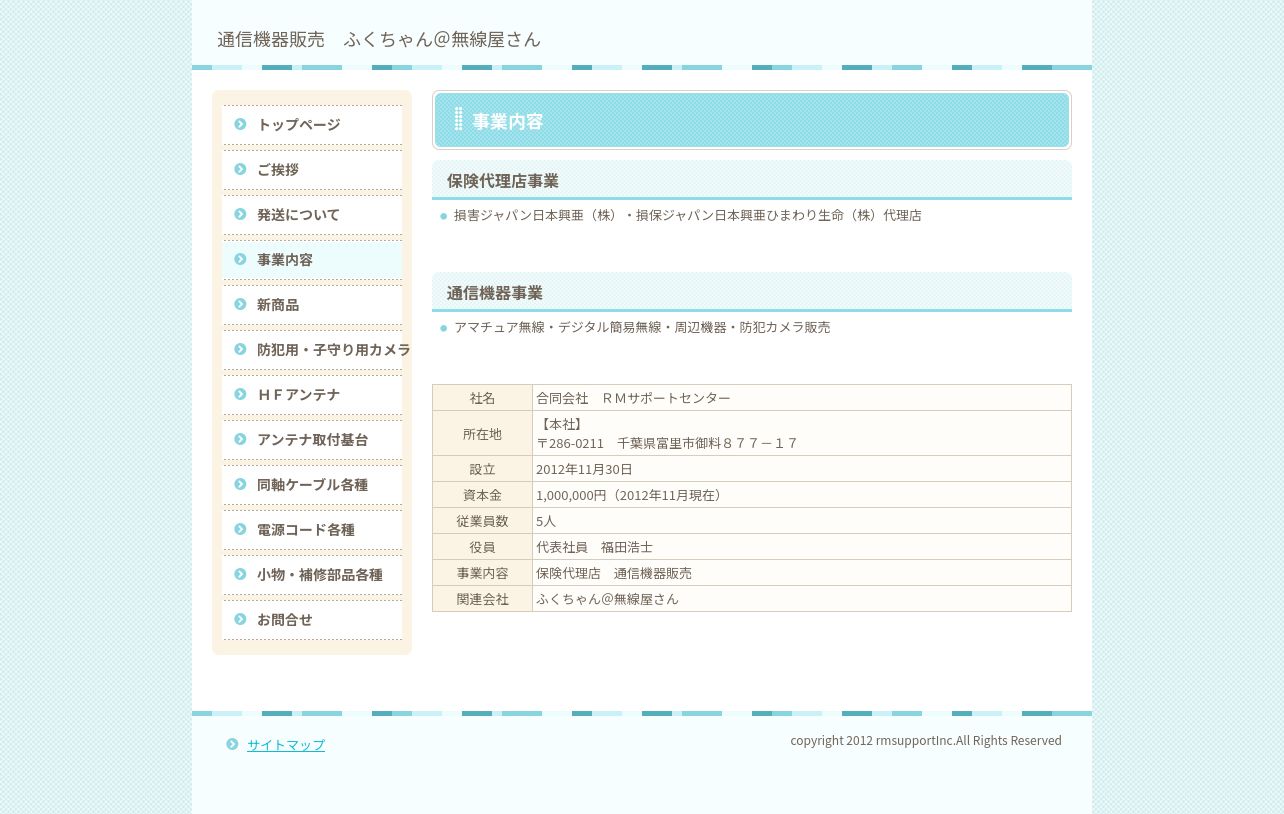This screenshot has width=1284, height=814.
Task: Click arrow icon beside ＨＦアンテナ
Action: [x=240, y=394]
